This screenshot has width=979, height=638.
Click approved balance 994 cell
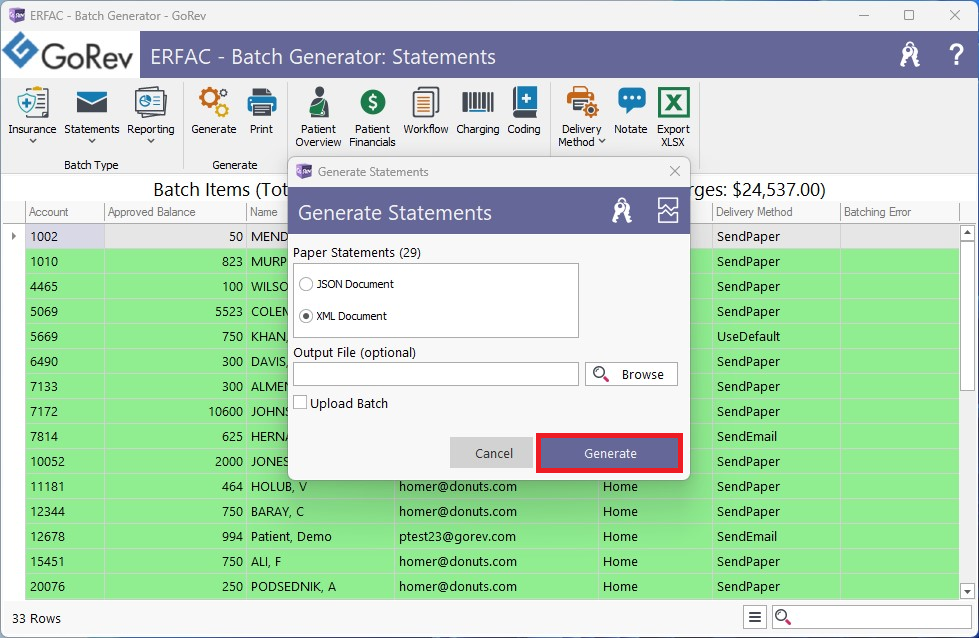[175, 536]
